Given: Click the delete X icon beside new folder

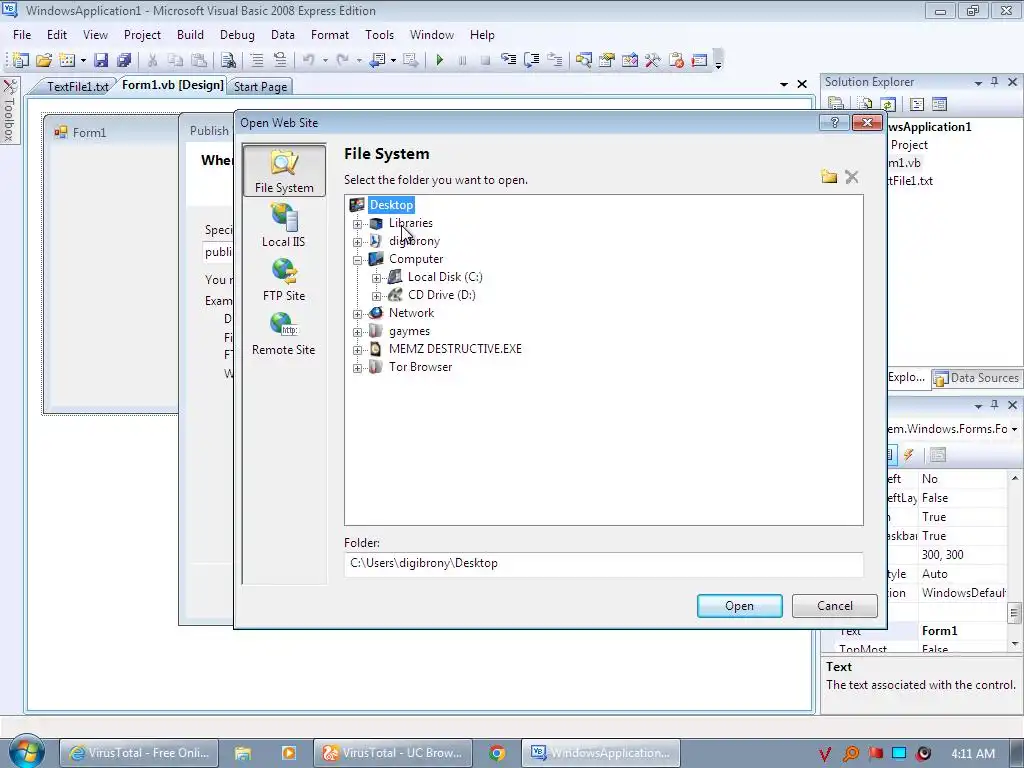Looking at the screenshot, I should 852,177.
